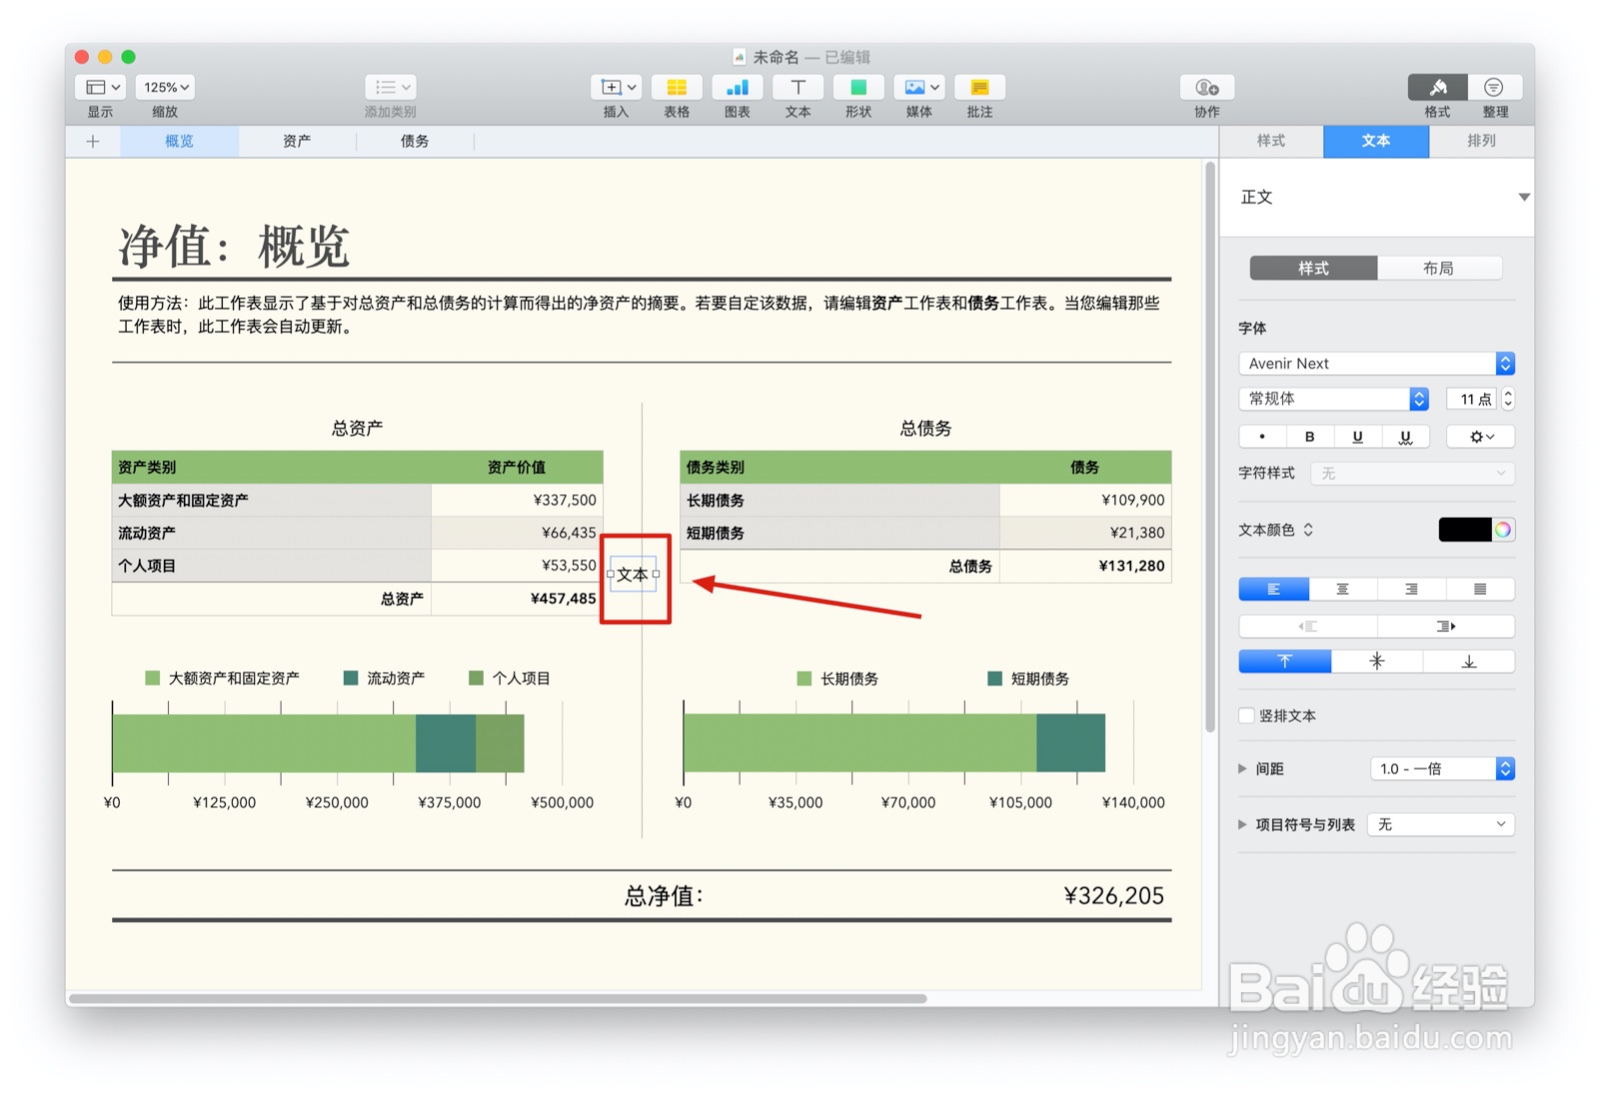1600x1093 pixels.
Task: Enable 竖排文本 vertical text option
Action: (x=1246, y=715)
